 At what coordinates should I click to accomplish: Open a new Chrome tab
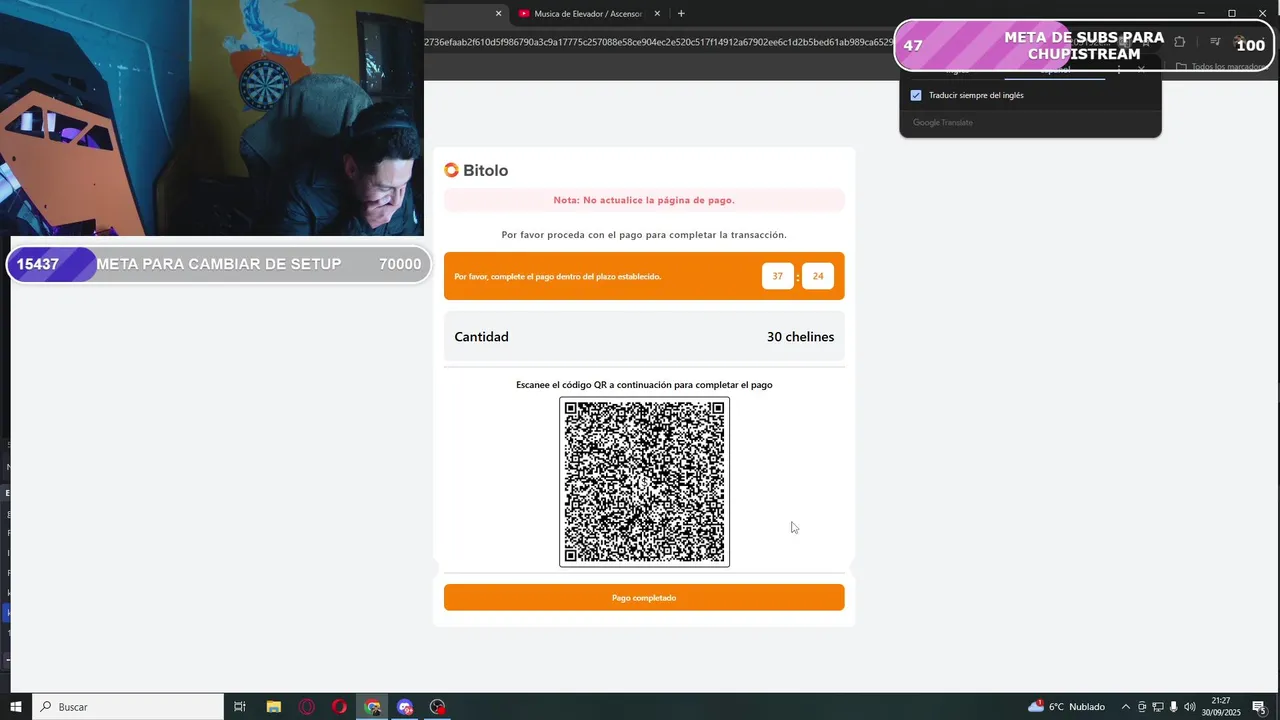tap(681, 14)
